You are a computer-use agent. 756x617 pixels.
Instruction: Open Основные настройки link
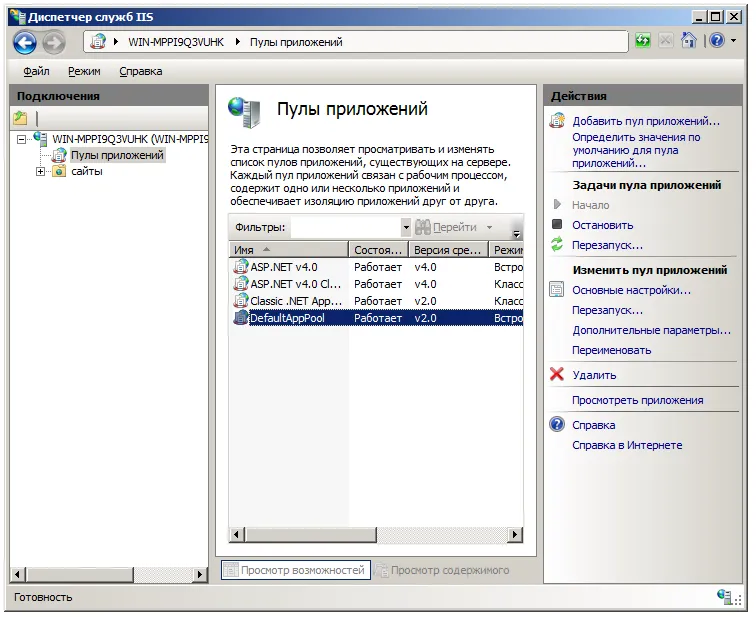(631, 290)
